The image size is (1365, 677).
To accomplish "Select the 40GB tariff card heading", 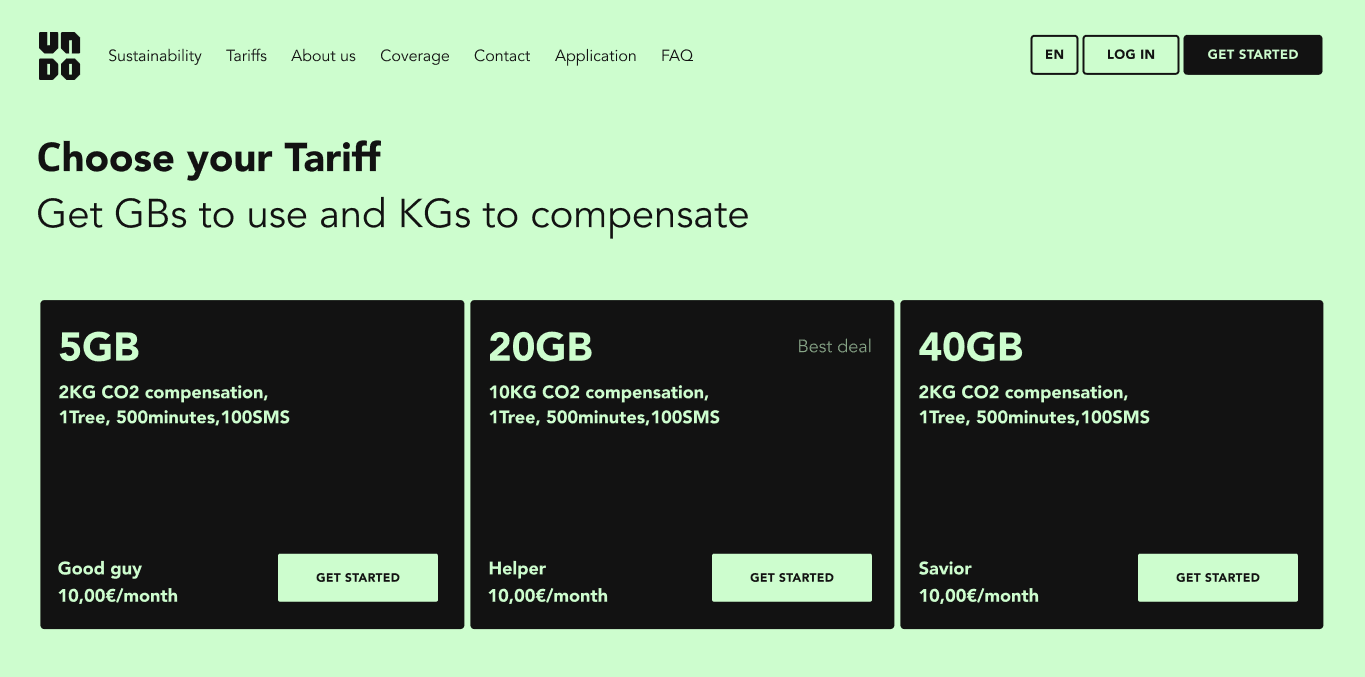I will coord(971,347).
